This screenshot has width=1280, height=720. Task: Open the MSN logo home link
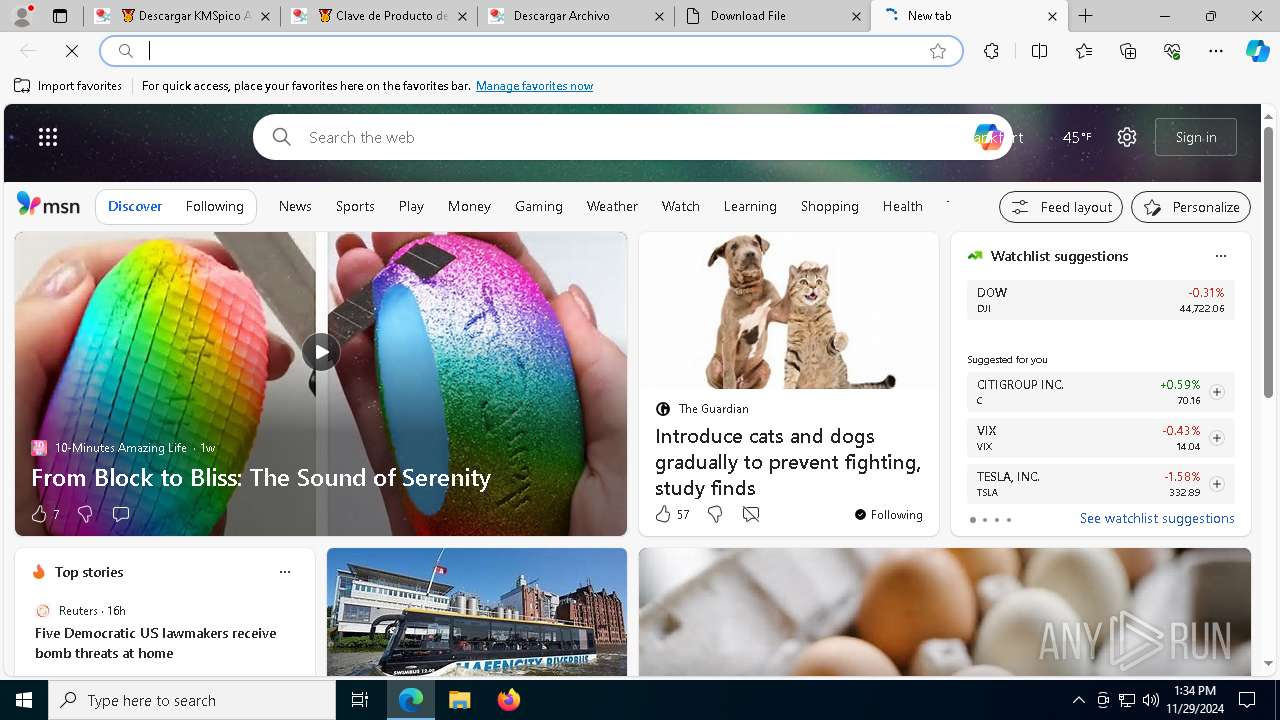[x=48, y=205]
